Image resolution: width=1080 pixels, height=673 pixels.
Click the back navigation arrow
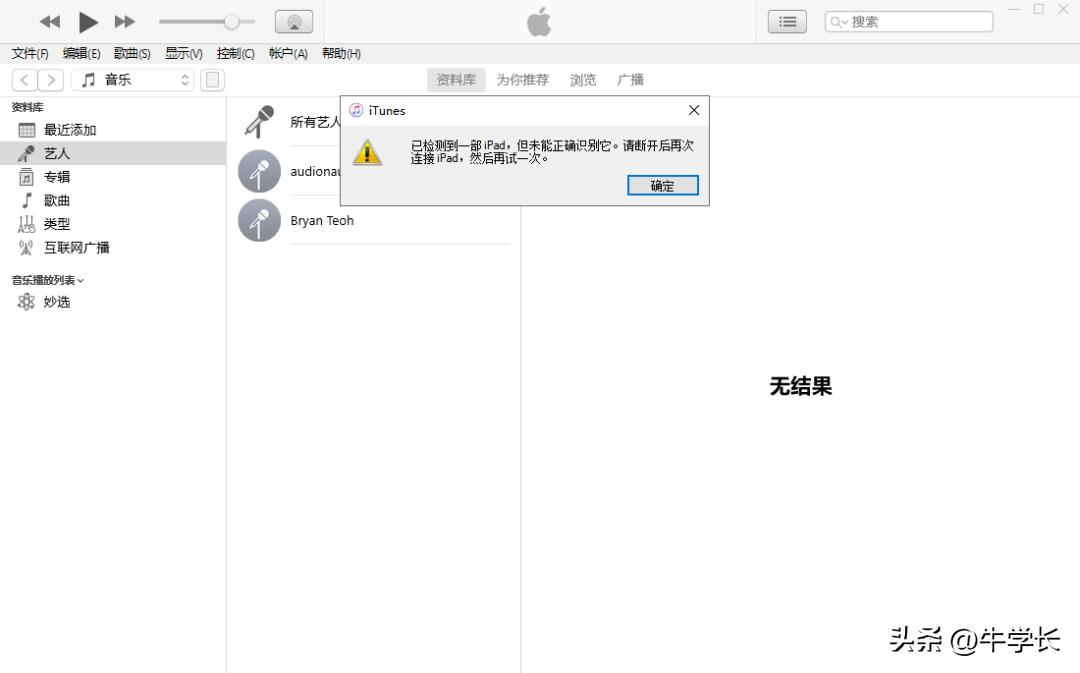(24, 79)
